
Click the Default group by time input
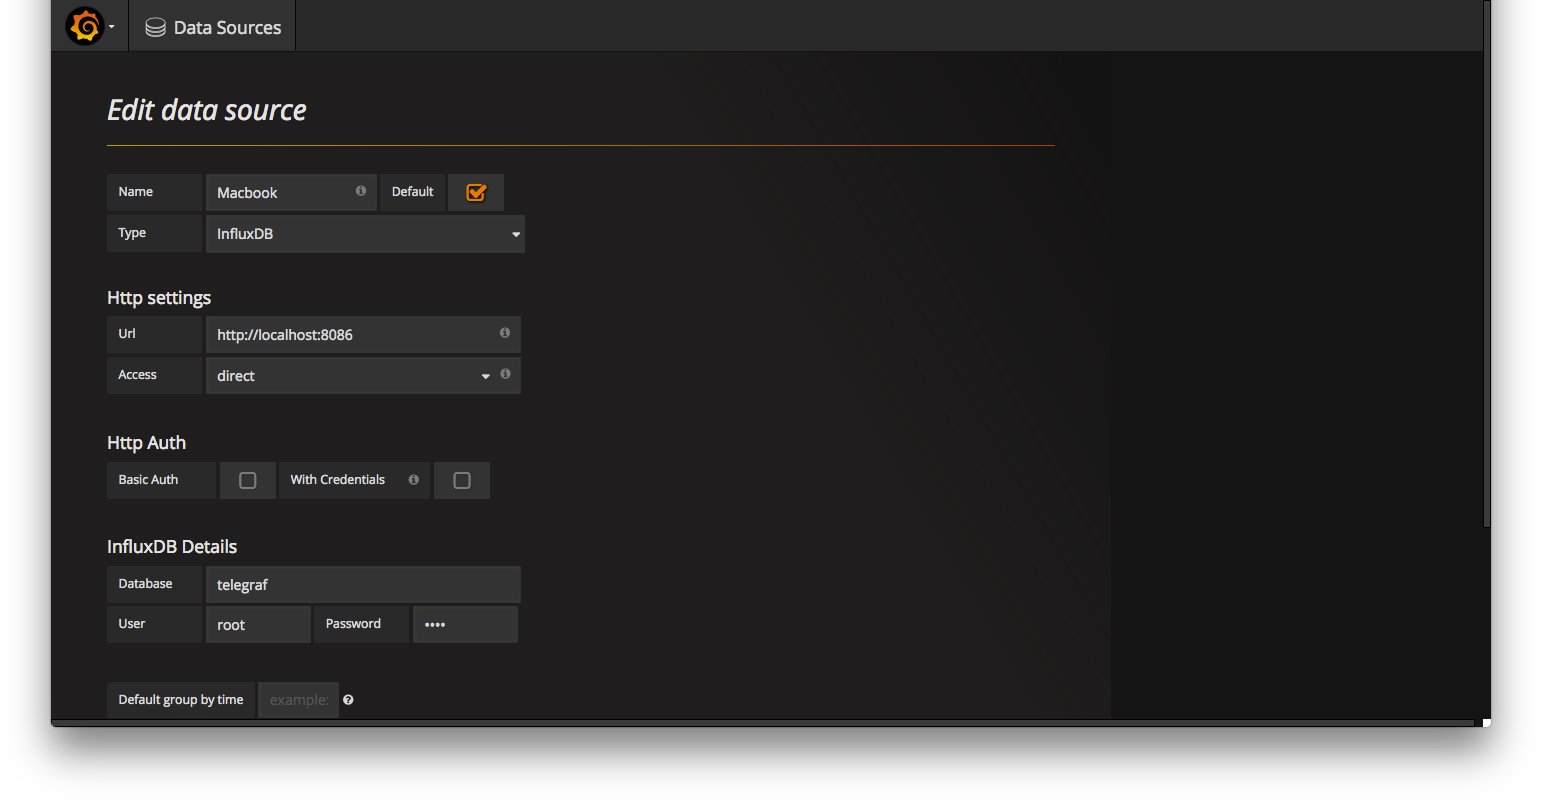click(x=299, y=700)
